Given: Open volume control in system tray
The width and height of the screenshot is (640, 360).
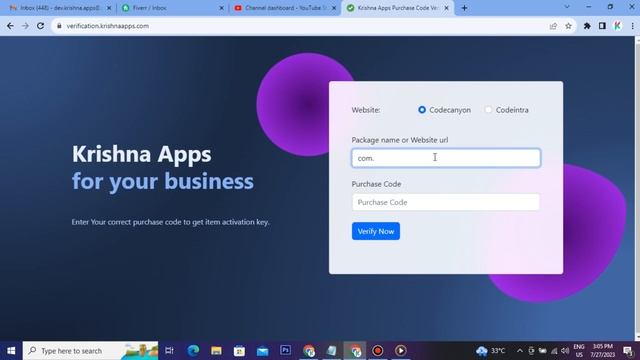Looking at the screenshot, I should 565,351.
